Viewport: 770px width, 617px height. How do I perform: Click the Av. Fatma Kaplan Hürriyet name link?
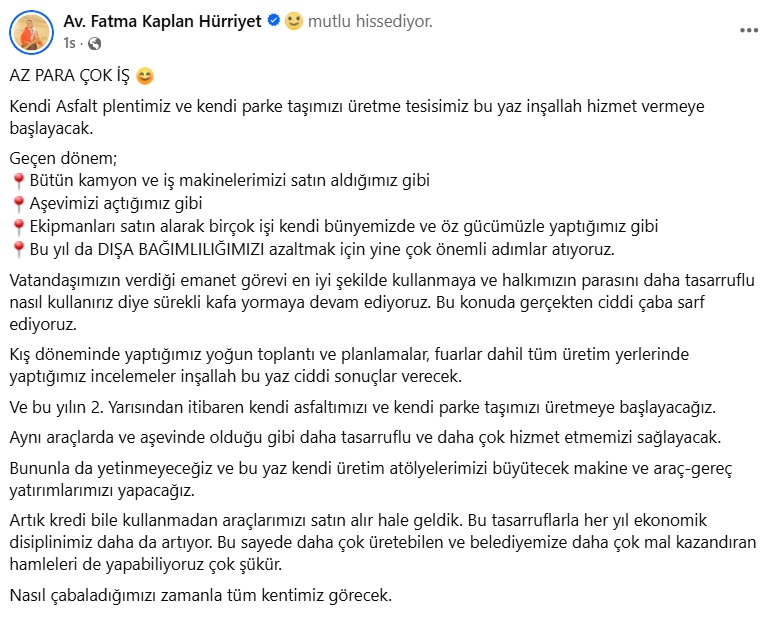[x=162, y=21]
